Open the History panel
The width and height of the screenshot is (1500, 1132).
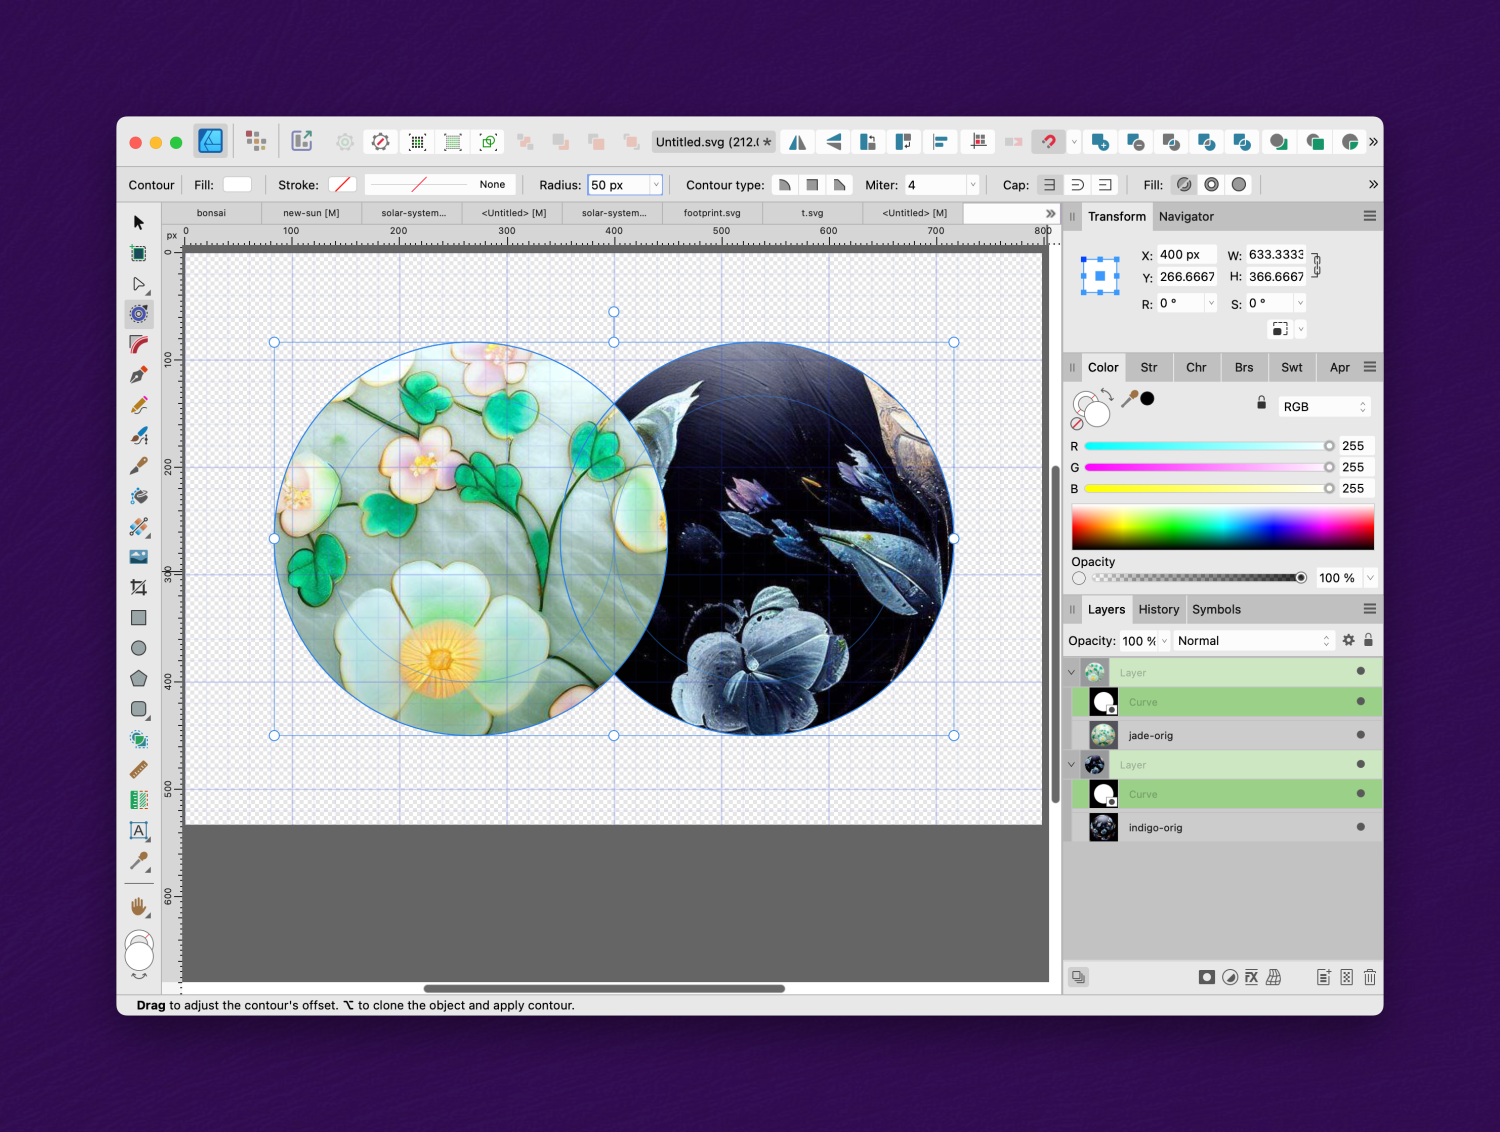pos(1158,609)
